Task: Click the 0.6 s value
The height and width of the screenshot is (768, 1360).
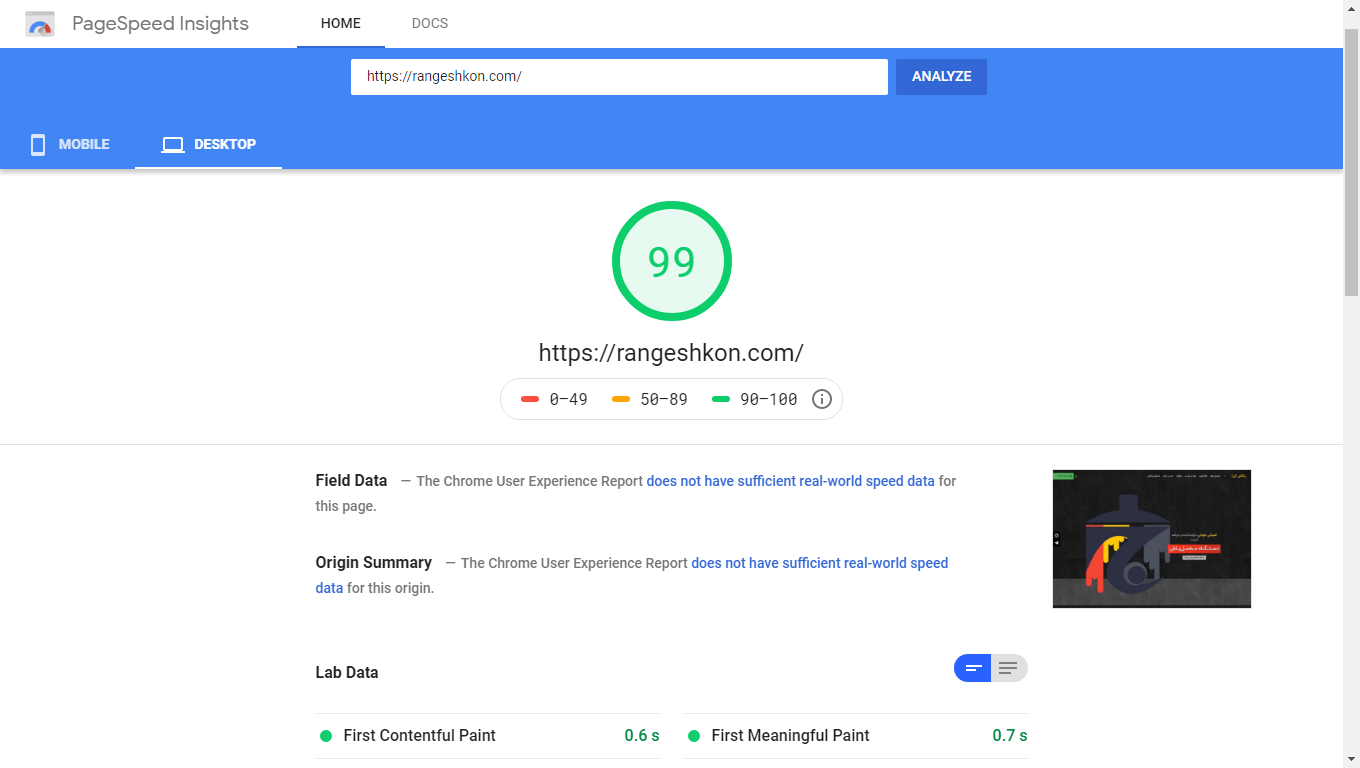Action: 642,735
